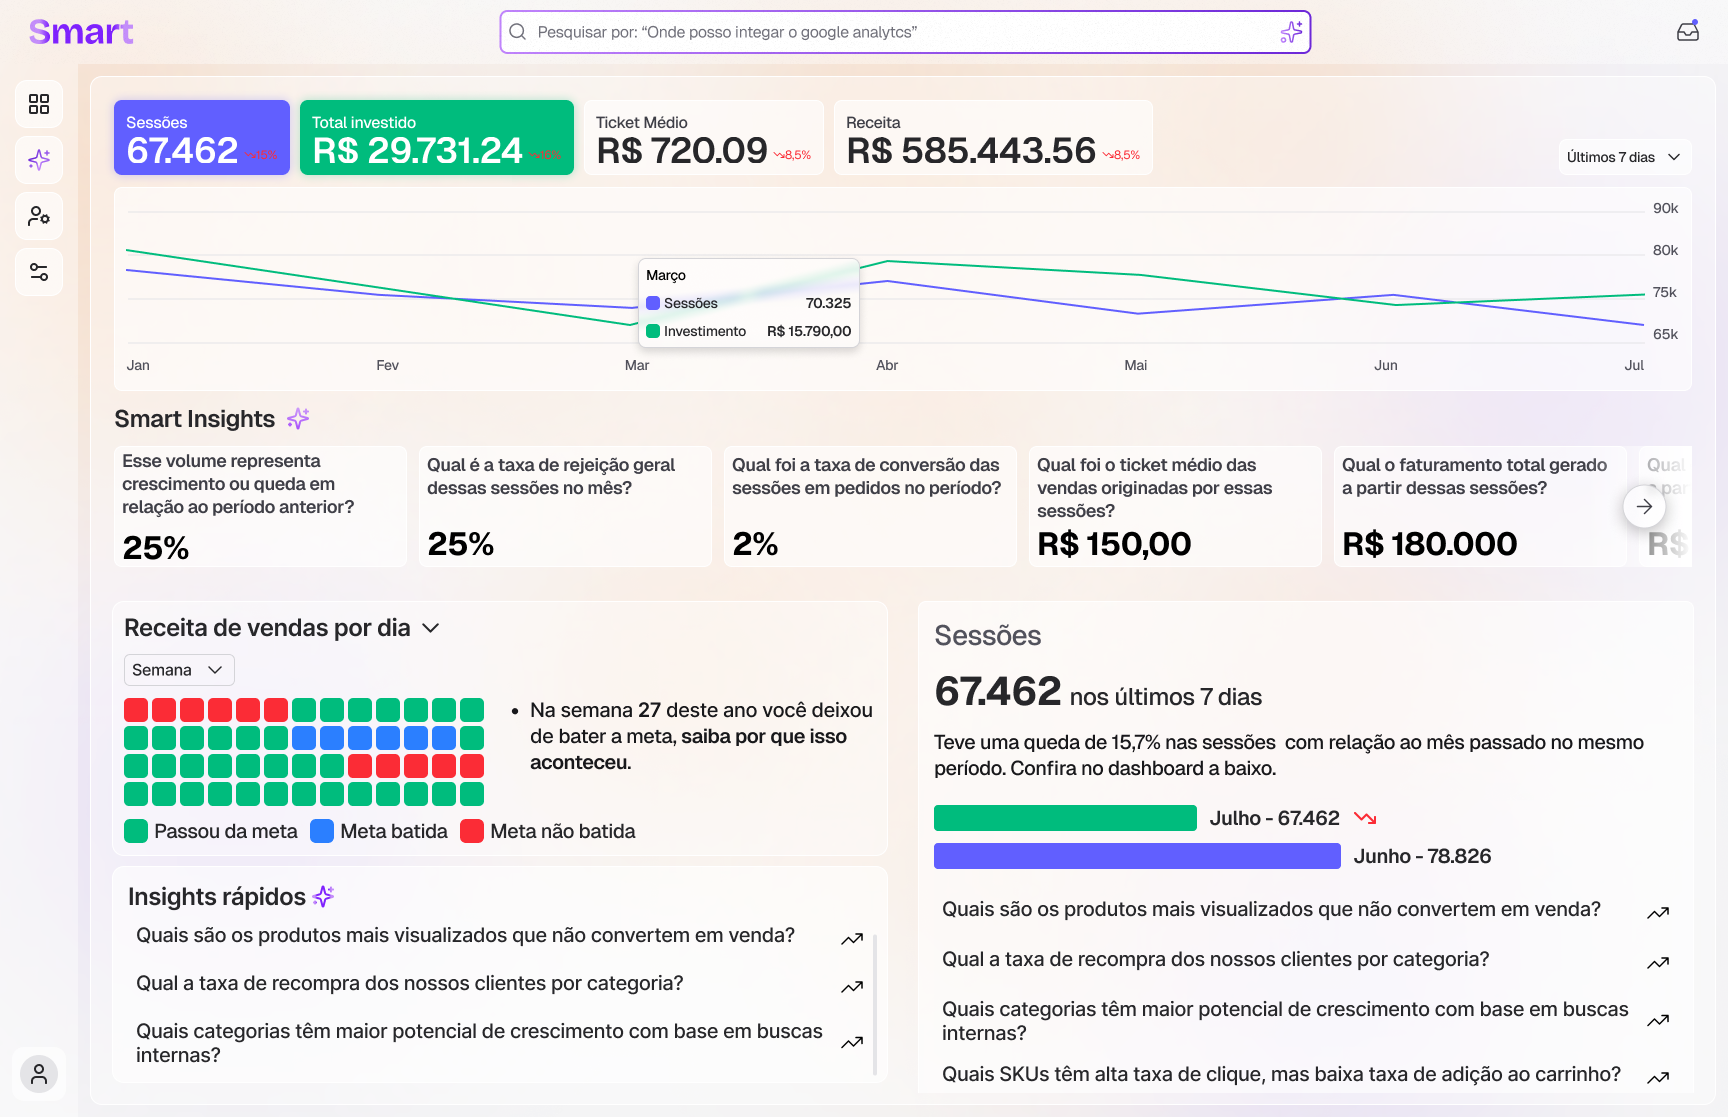Click the sparkle icon inside search bar

[x=1291, y=32]
